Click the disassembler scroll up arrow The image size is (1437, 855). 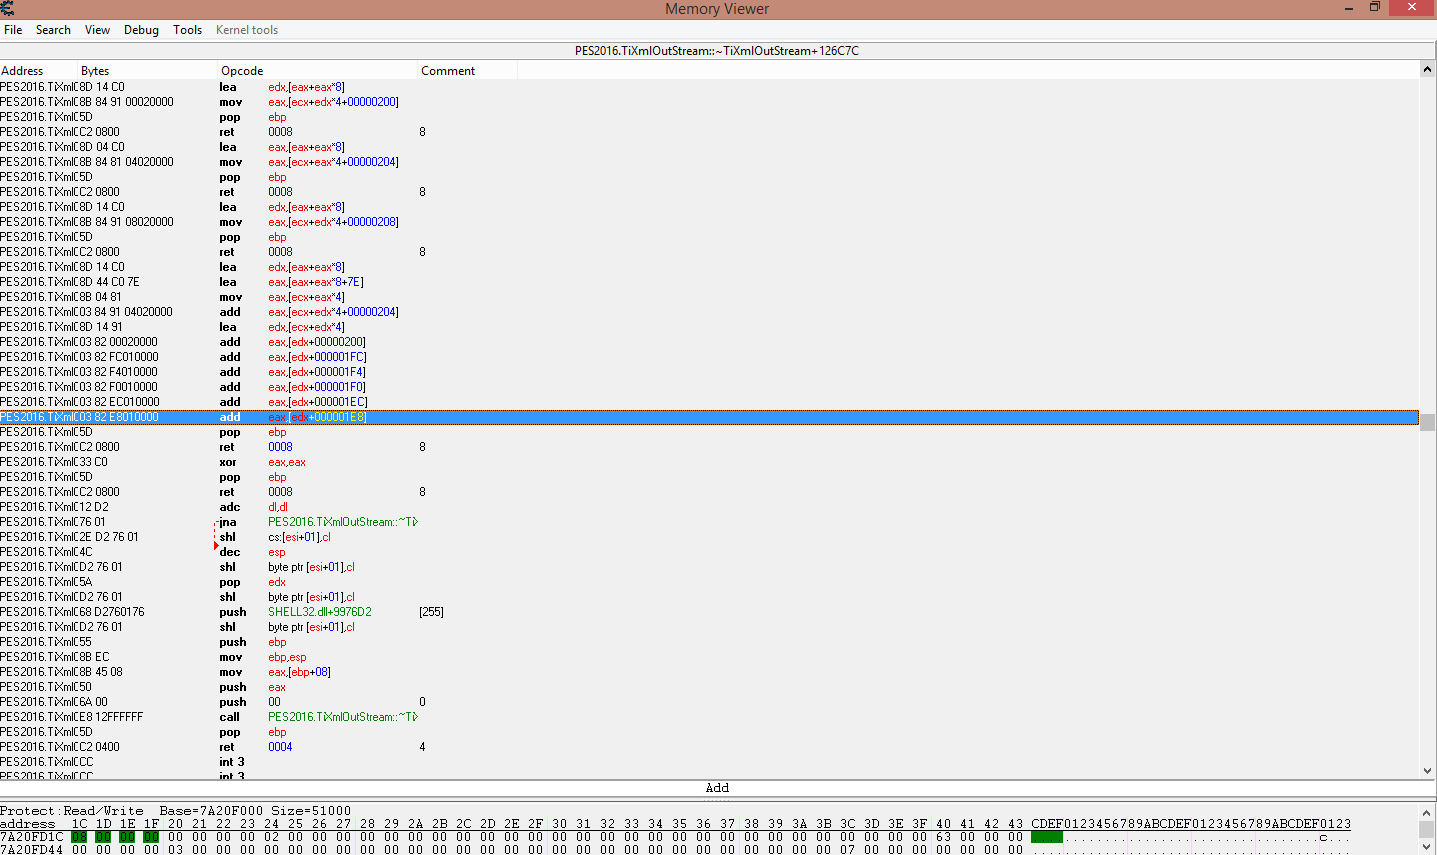tap(1427, 70)
